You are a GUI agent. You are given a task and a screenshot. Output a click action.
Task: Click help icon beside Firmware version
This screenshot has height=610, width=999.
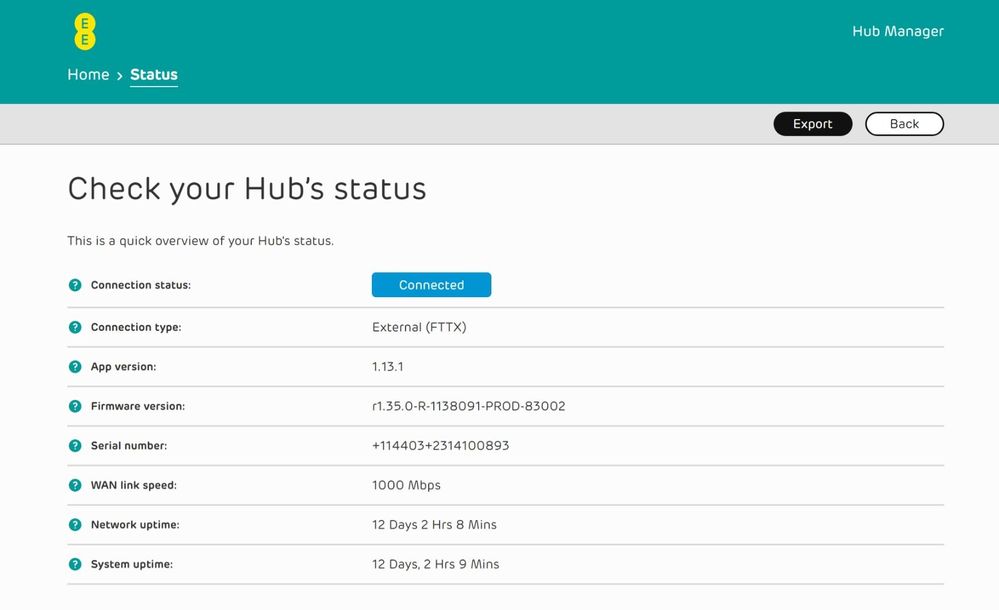(x=74, y=406)
